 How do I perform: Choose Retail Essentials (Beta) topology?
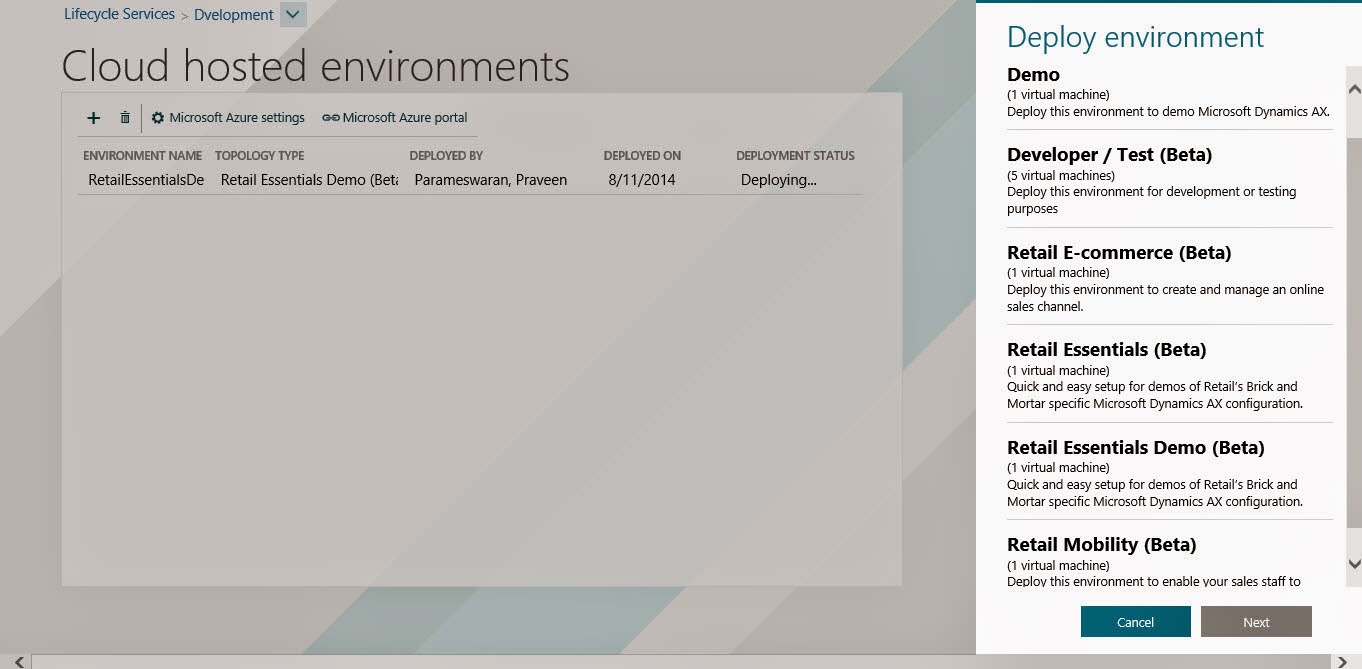1169,376
